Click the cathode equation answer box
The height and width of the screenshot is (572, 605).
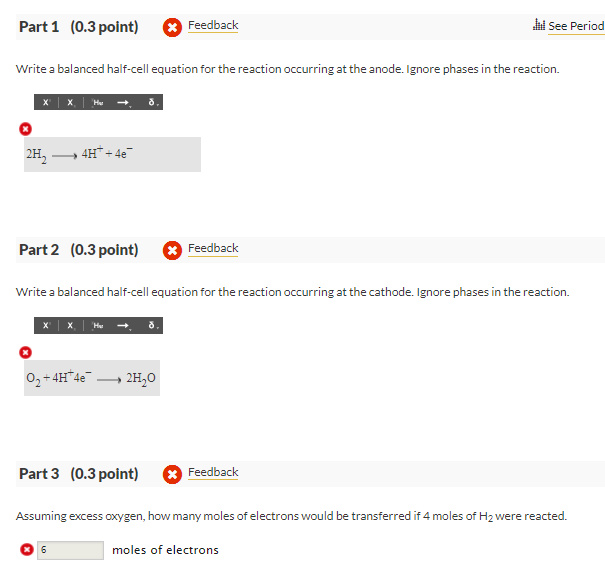point(112,379)
